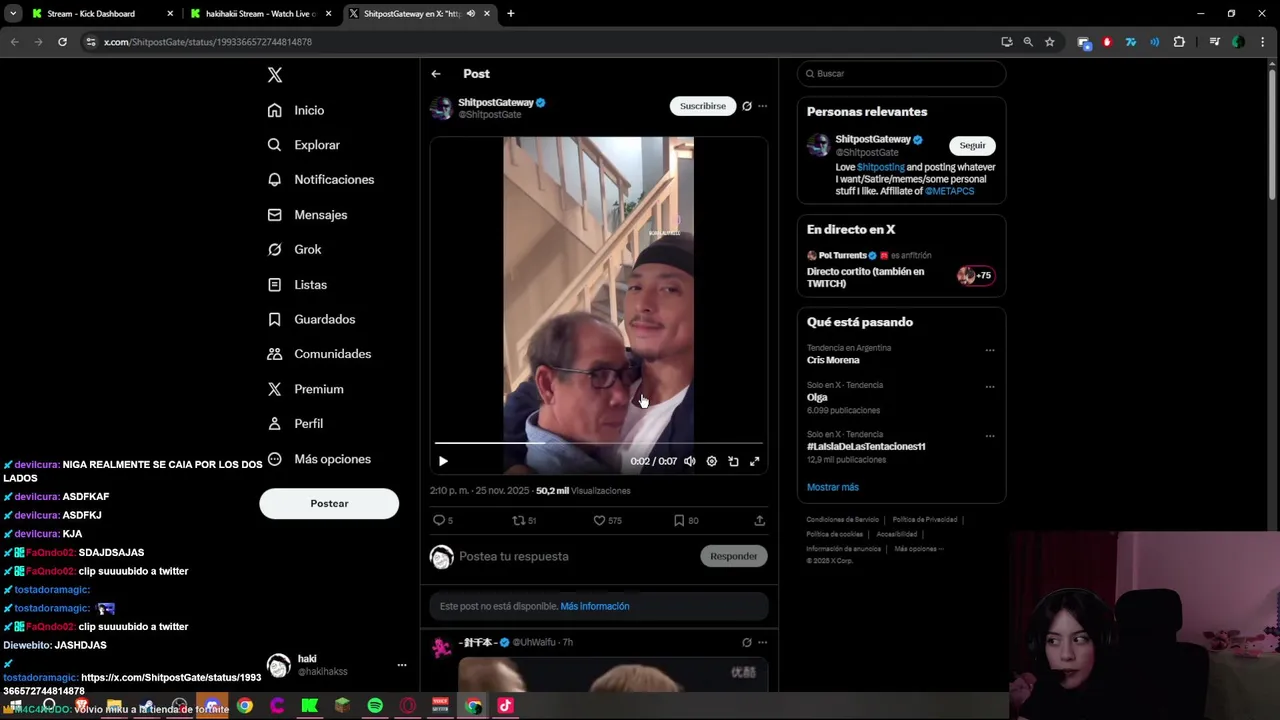Share the post via share icon
Screen dimensions: 1280x720
pyautogui.click(x=760, y=520)
